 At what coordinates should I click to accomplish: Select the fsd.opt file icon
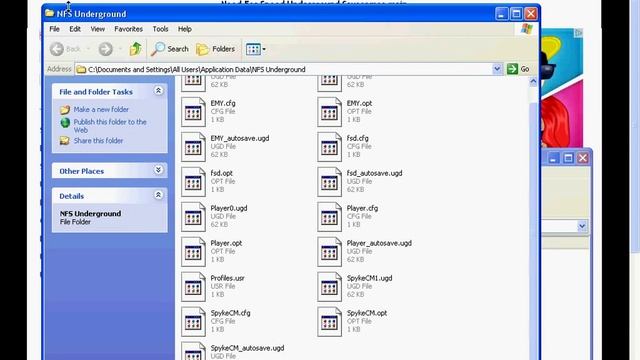pyautogui.click(x=193, y=182)
